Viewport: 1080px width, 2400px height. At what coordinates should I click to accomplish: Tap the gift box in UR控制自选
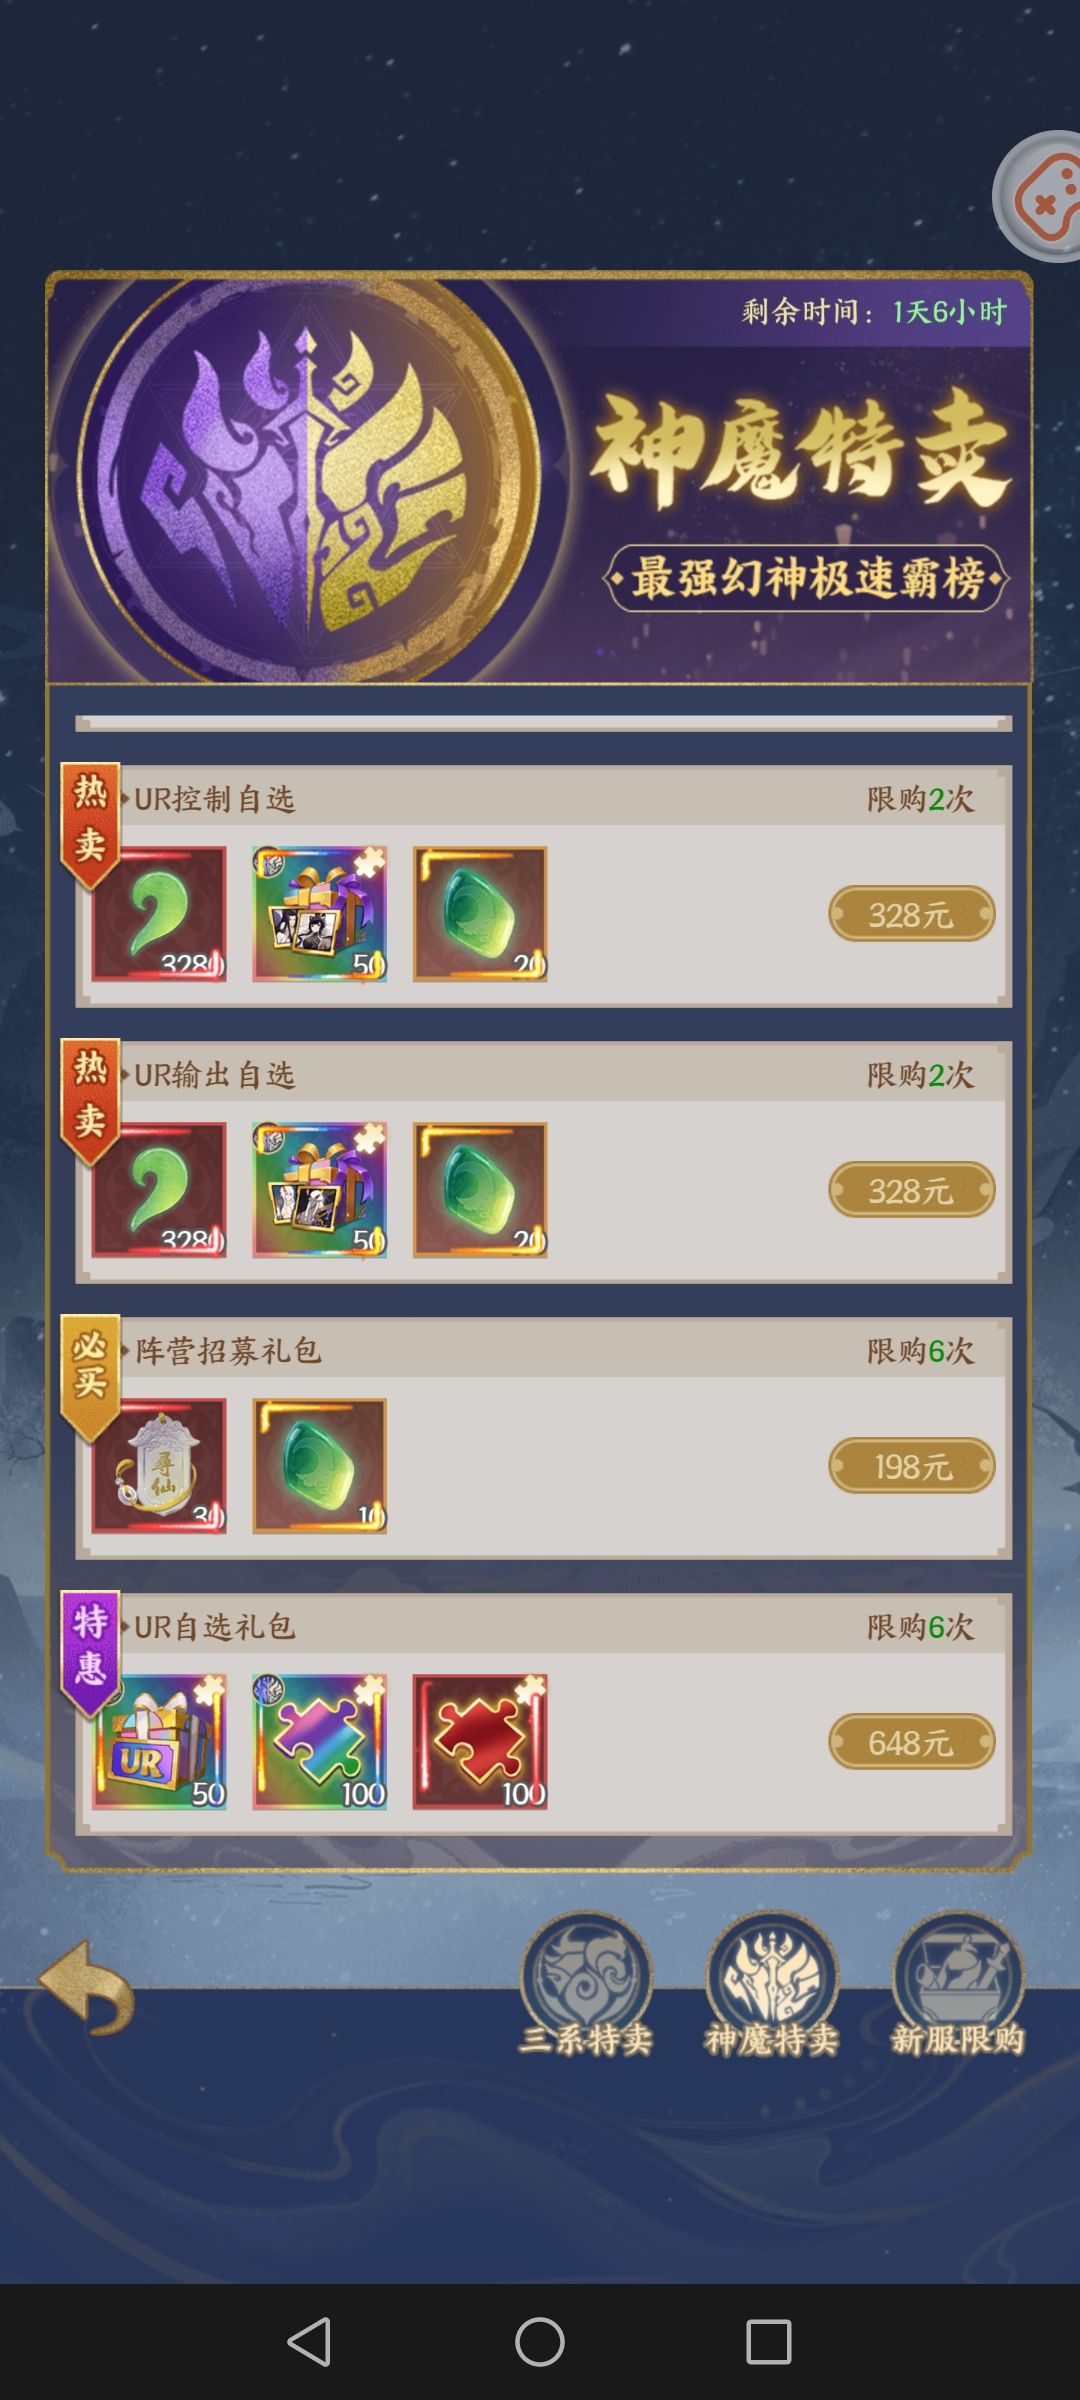coord(319,914)
